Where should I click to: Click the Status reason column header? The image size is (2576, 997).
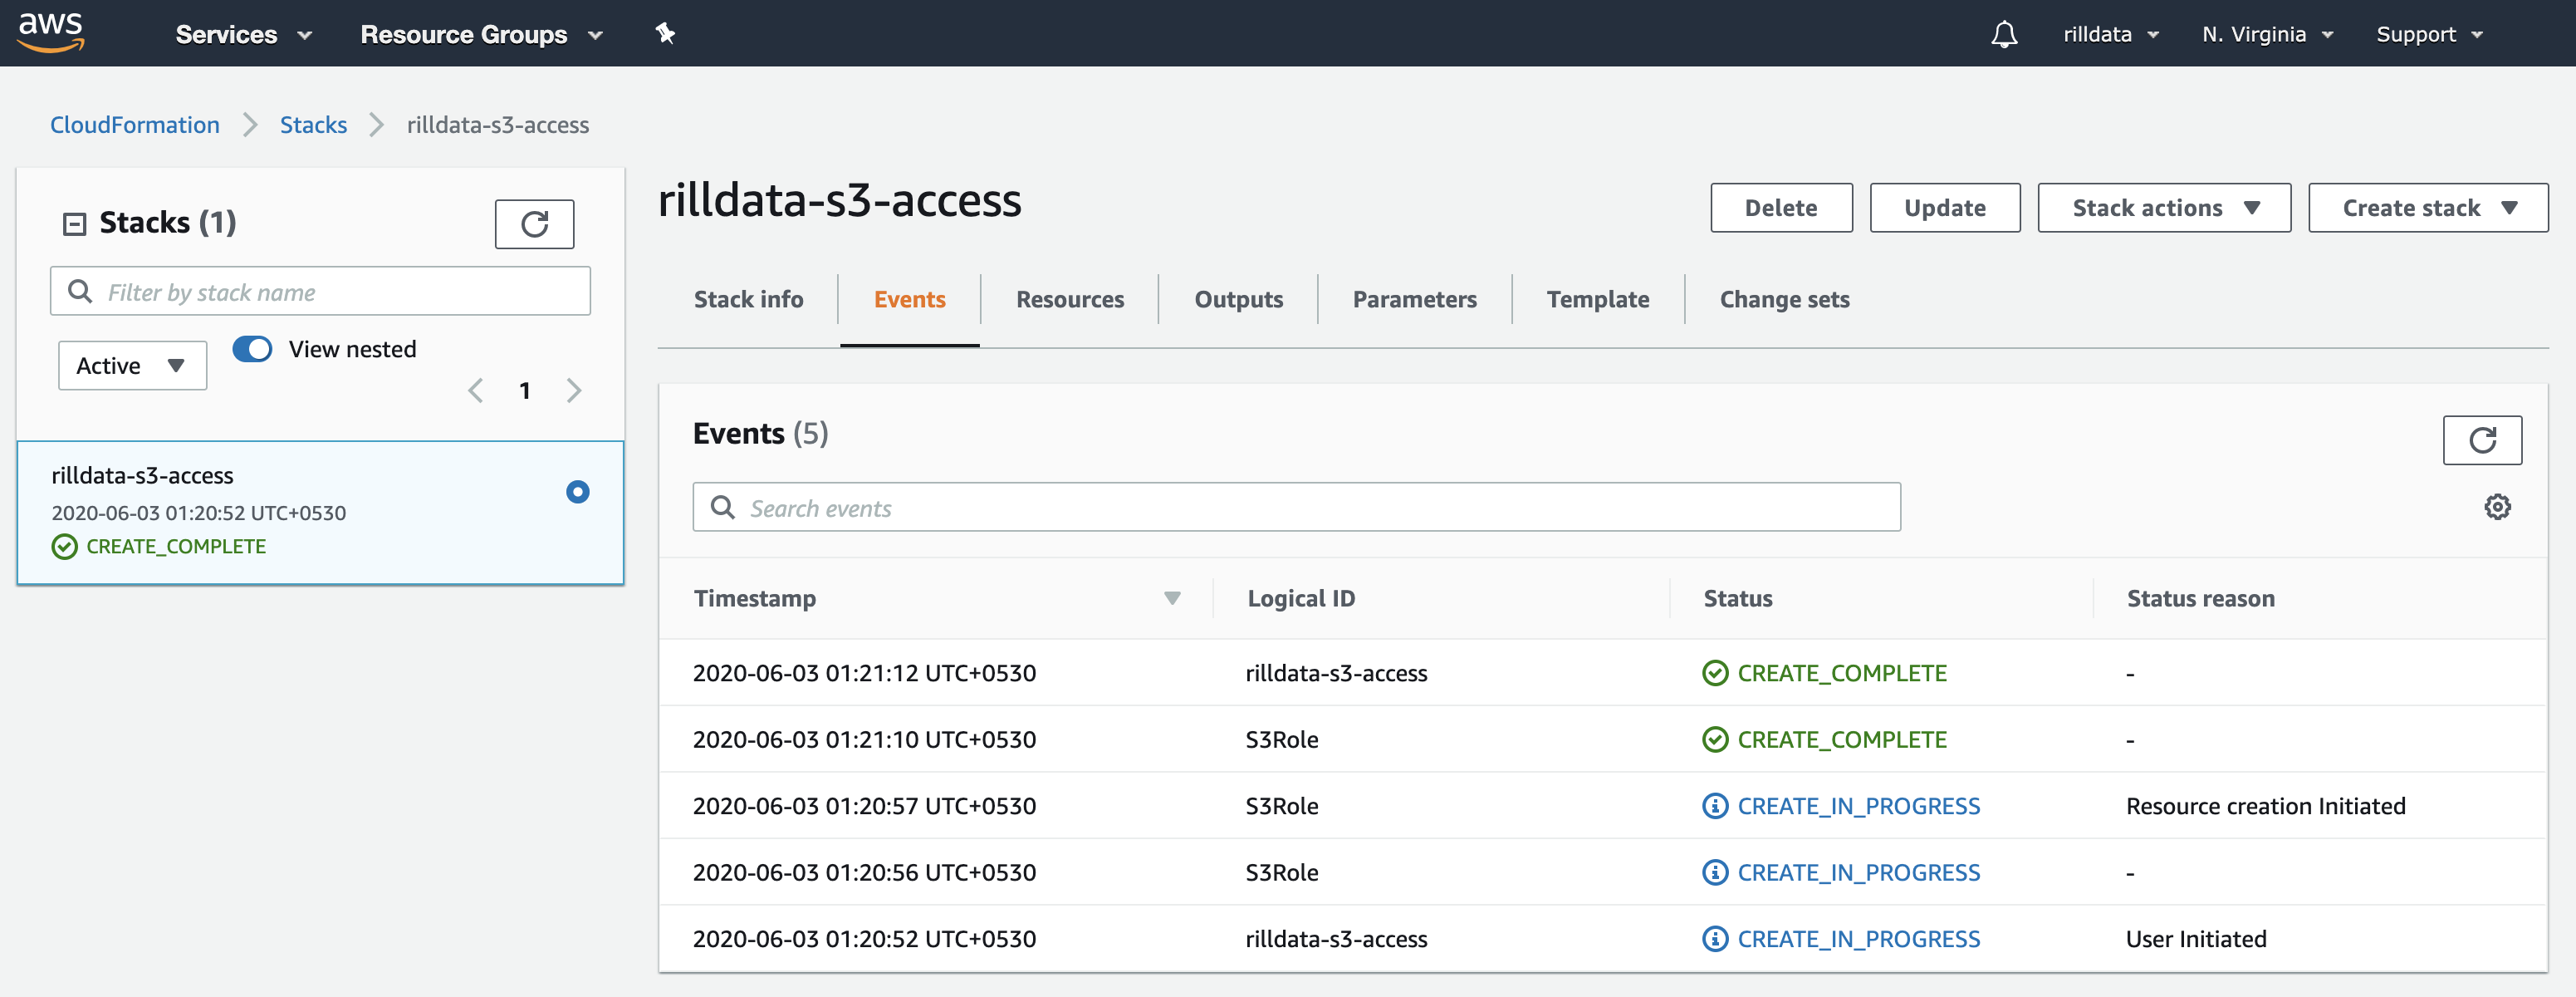point(2200,598)
